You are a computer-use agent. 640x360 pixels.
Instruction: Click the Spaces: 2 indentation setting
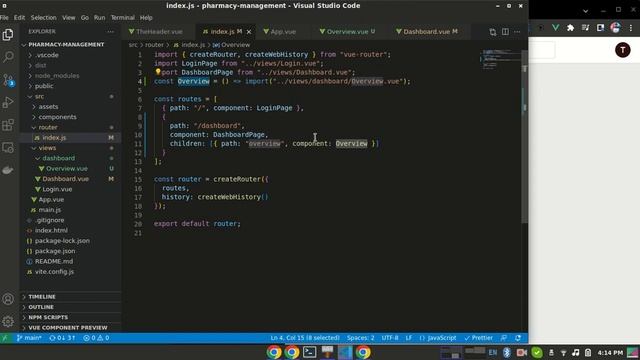click(360, 338)
